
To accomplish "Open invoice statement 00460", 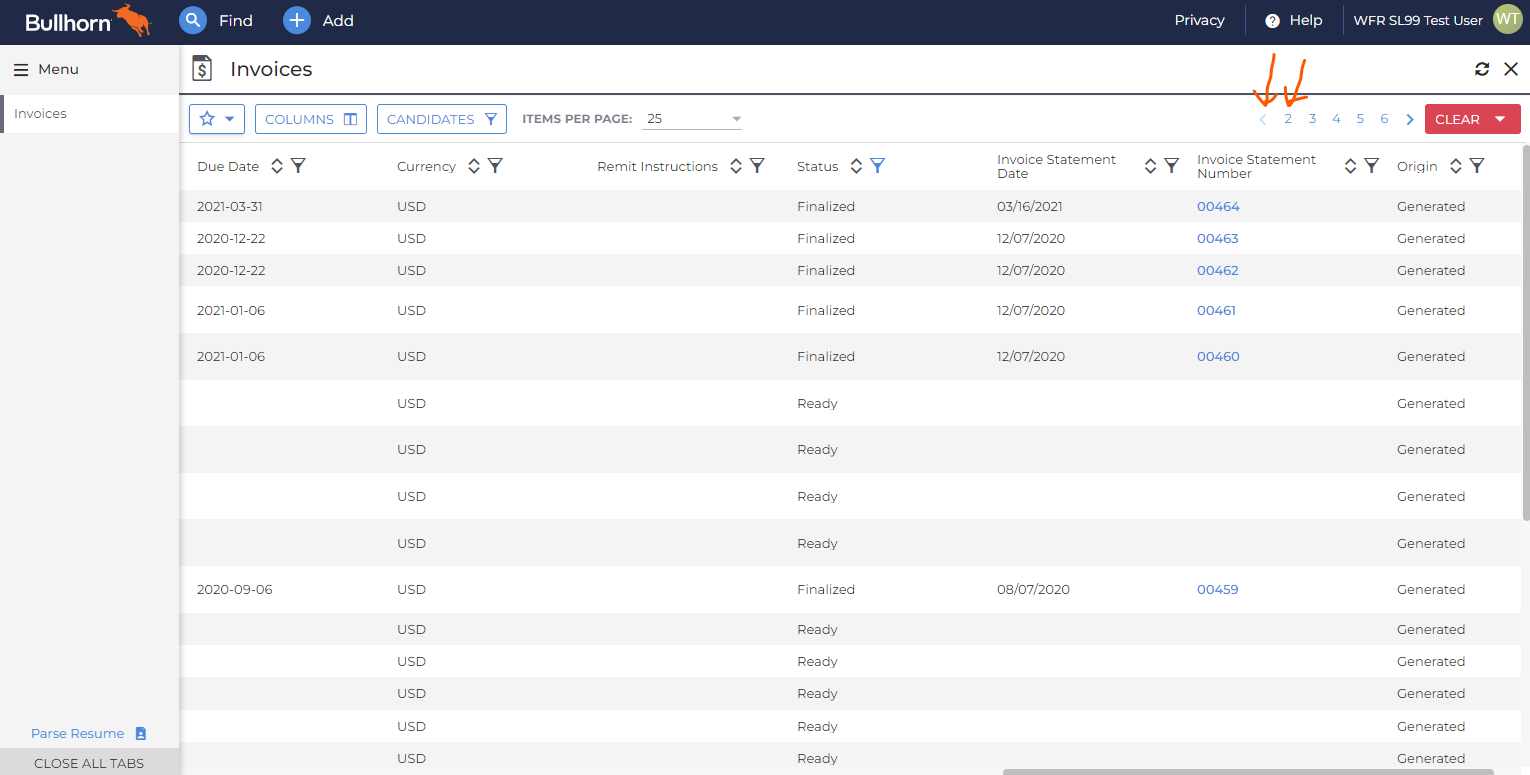I will pyautogui.click(x=1218, y=357).
